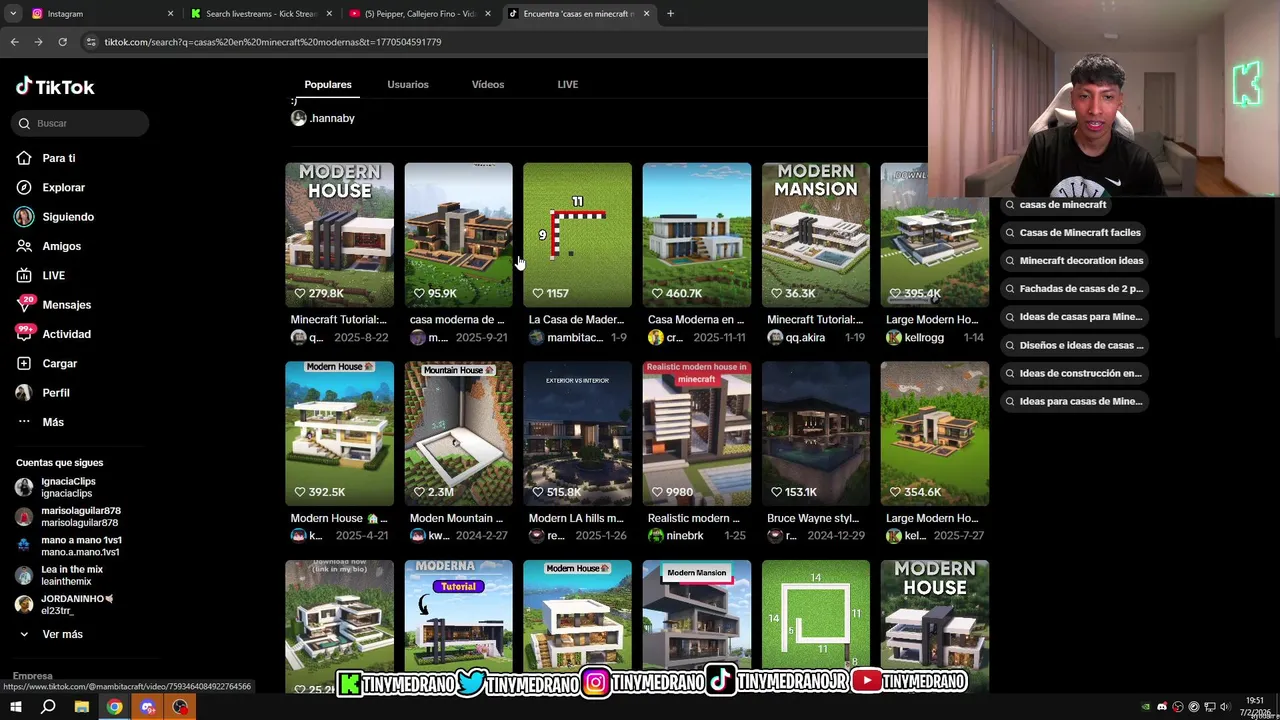This screenshot has width=1280, height=720.
Task: Open Ideas de construcción en... suggestion
Action: 1074,373
